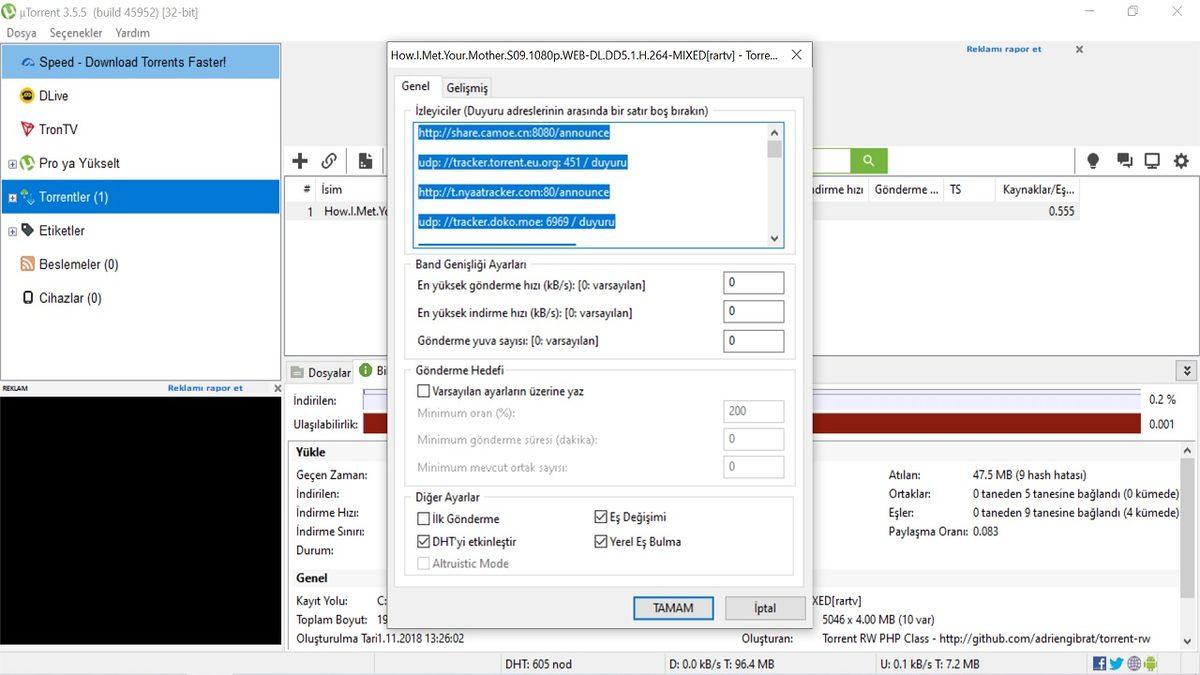Disable DHT'yi etkinleştir checkbox
Screen dimensions: 1200x675
pyautogui.click(x=423, y=543)
